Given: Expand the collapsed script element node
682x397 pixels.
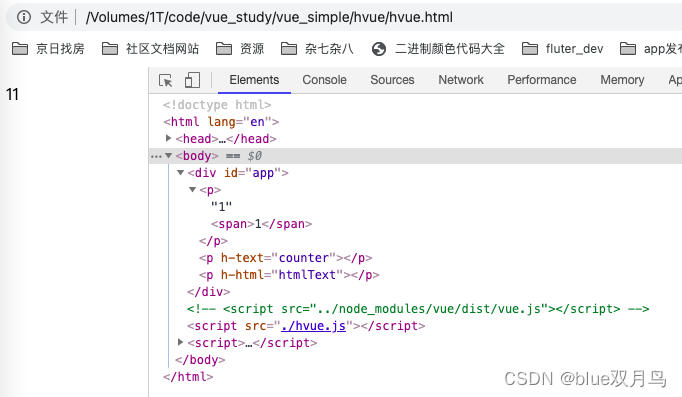Looking at the screenshot, I should coord(181,343).
